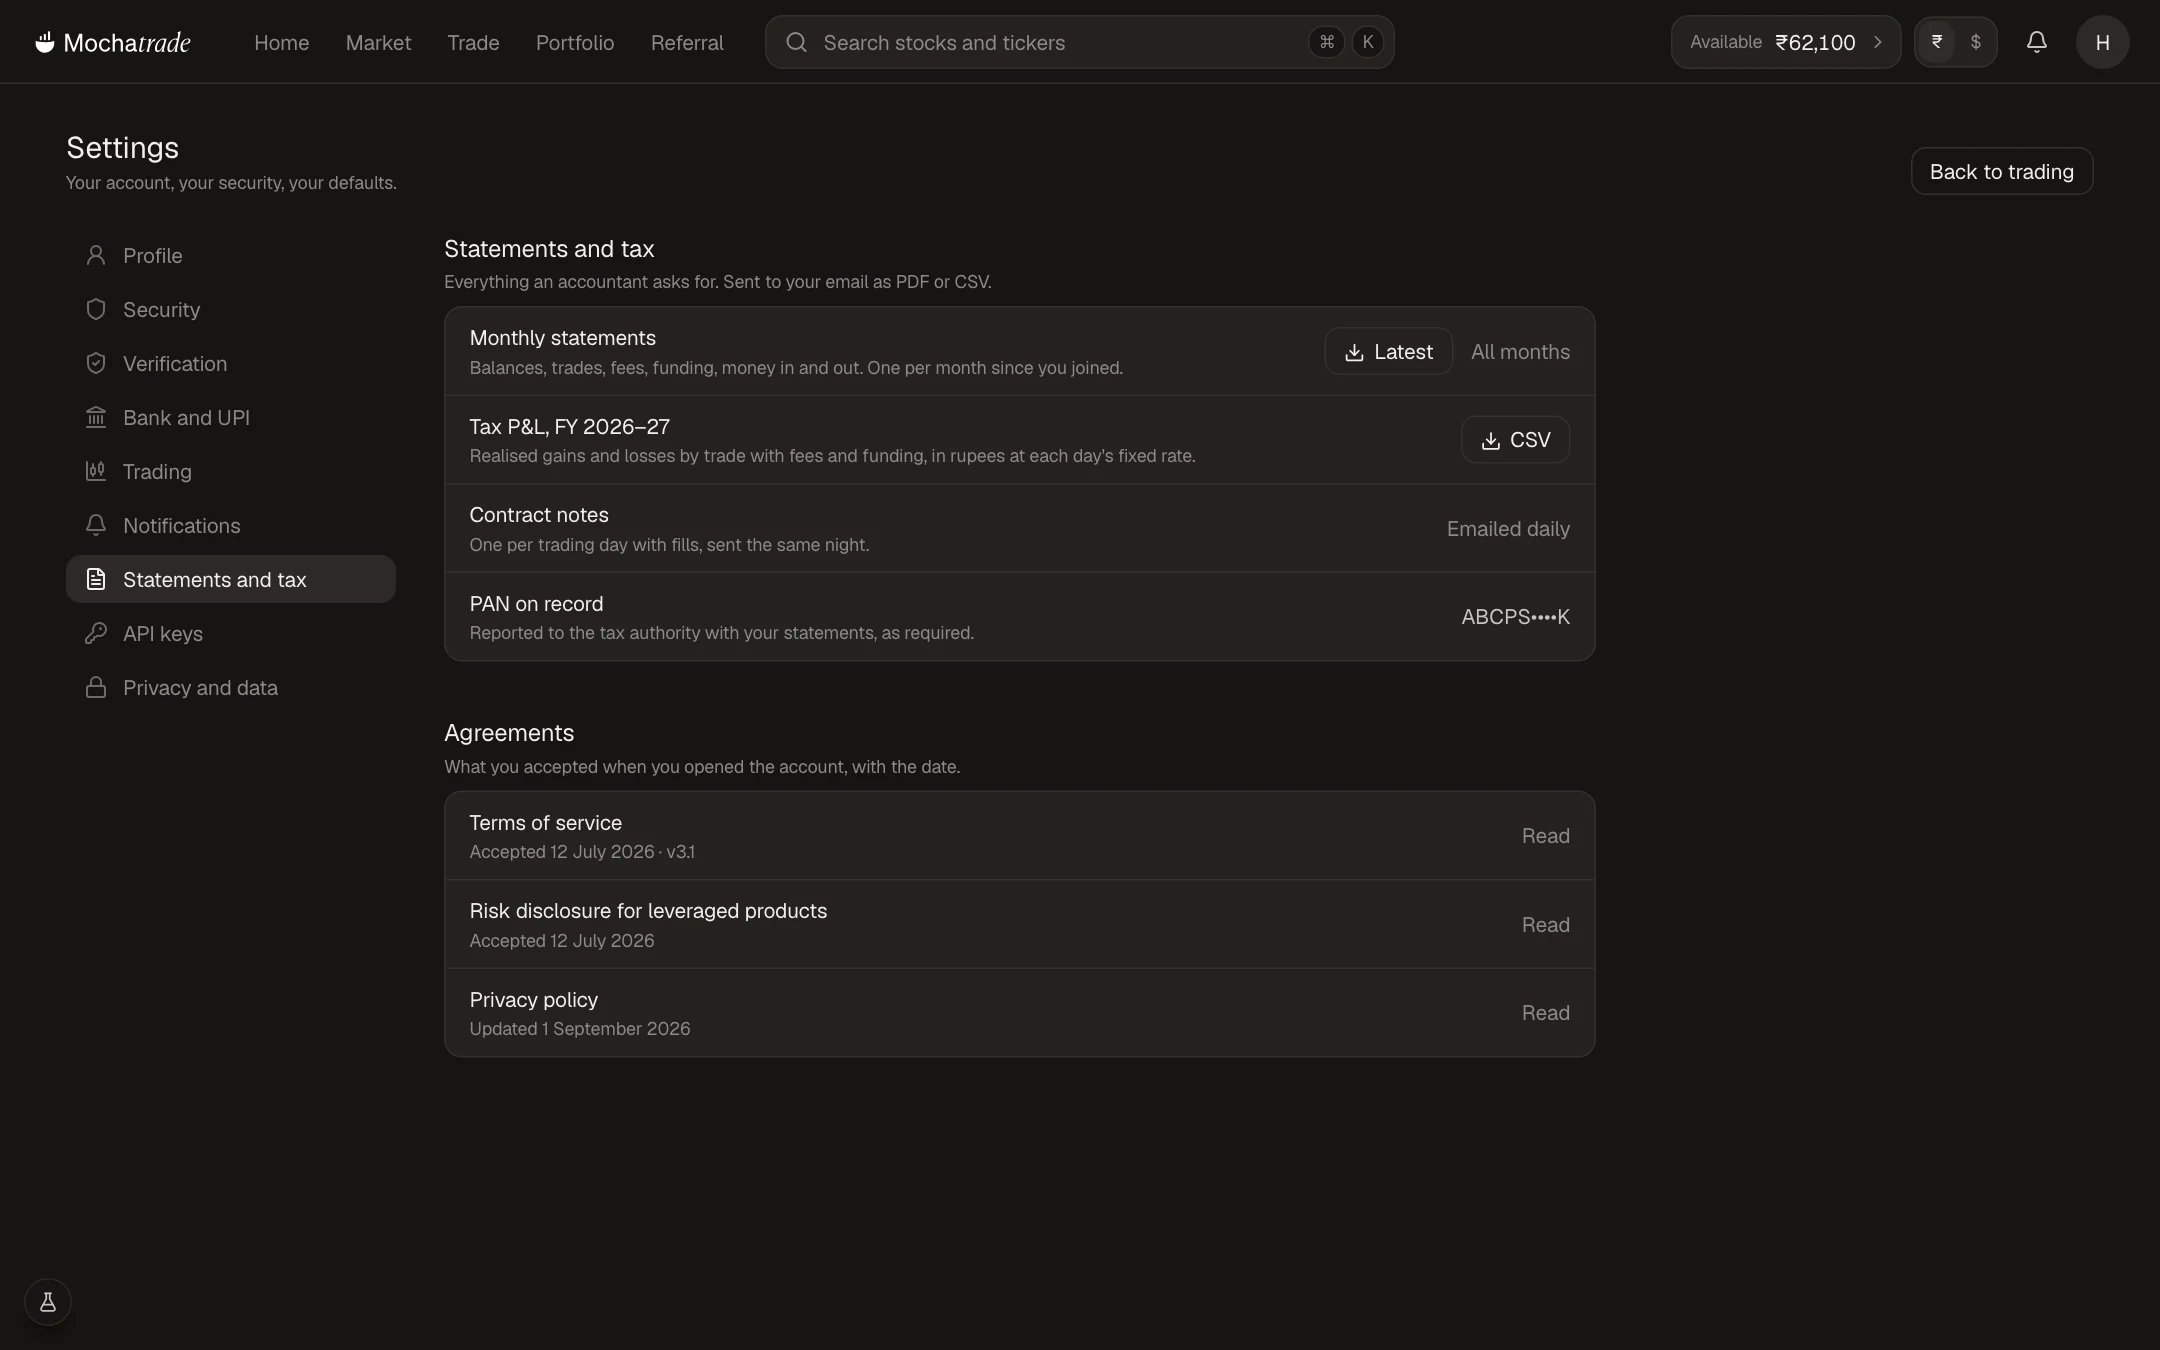Click Back to trading button
The height and width of the screenshot is (1350, 2160).
point(2001,171)
